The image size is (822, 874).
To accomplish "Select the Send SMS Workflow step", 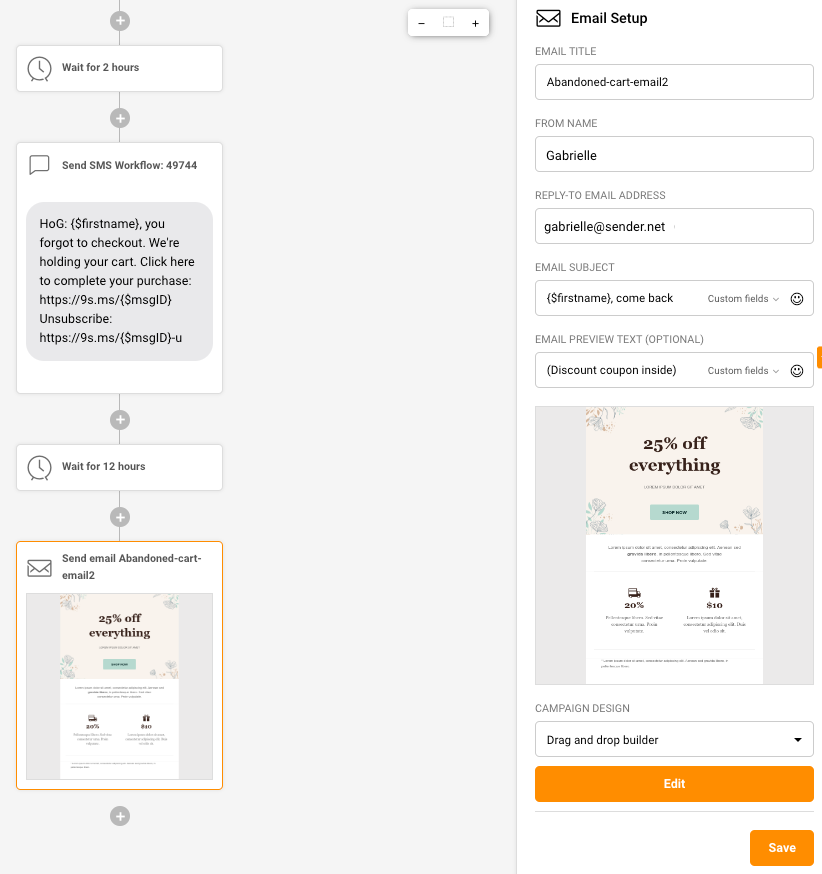I will (119, 268).
